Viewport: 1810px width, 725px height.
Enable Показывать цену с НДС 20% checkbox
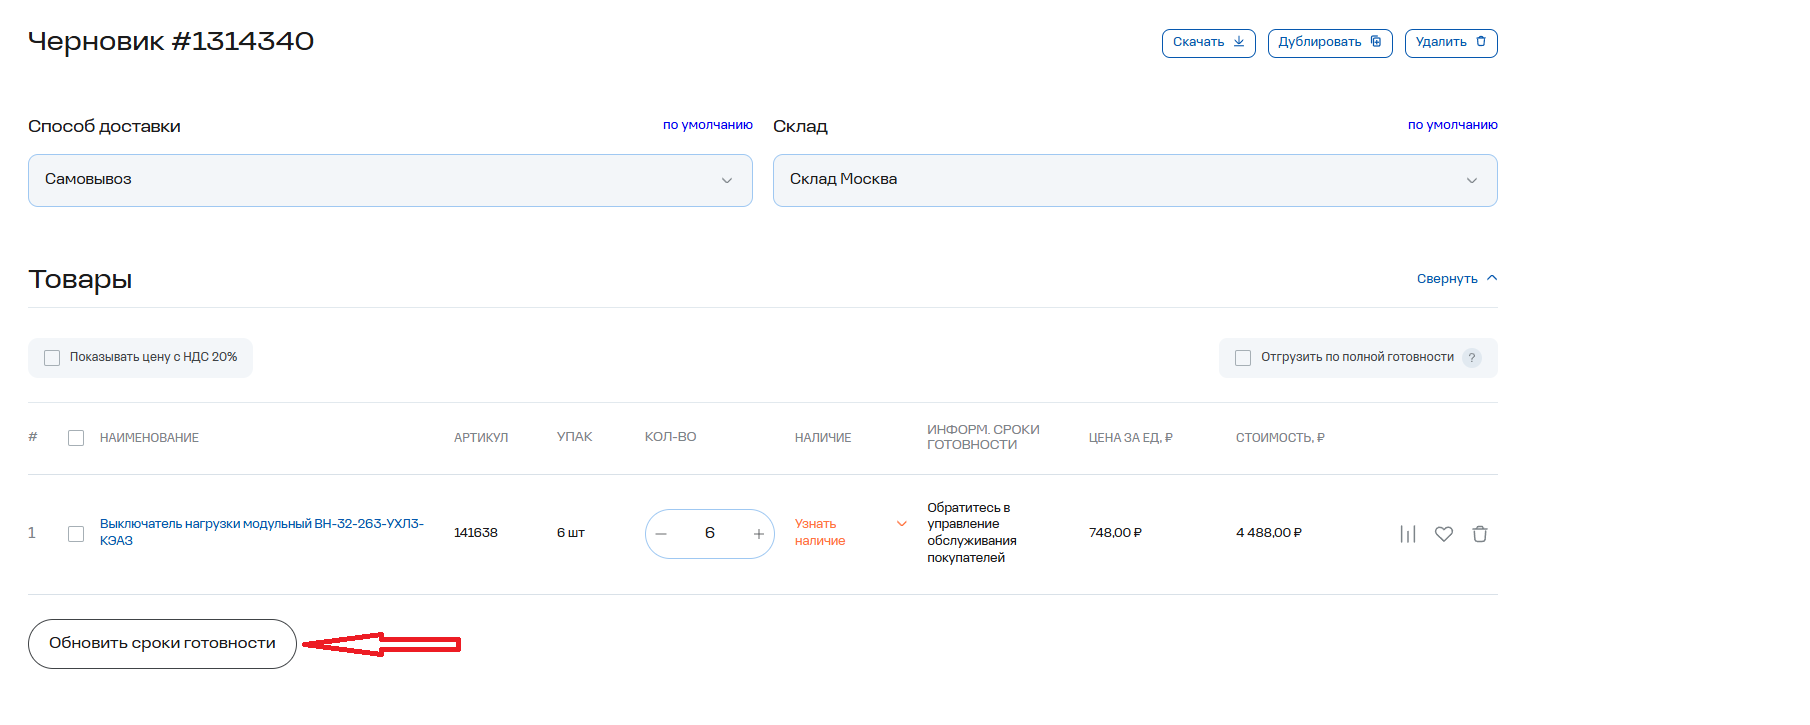coord(52,358)
